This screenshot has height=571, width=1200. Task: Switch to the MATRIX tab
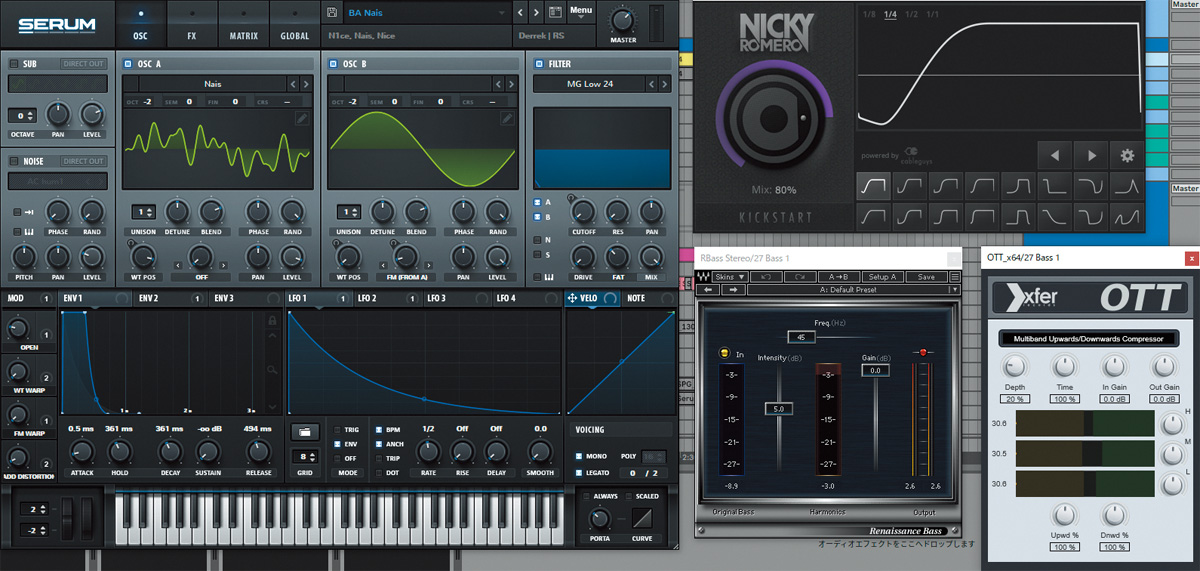(243, 25)
